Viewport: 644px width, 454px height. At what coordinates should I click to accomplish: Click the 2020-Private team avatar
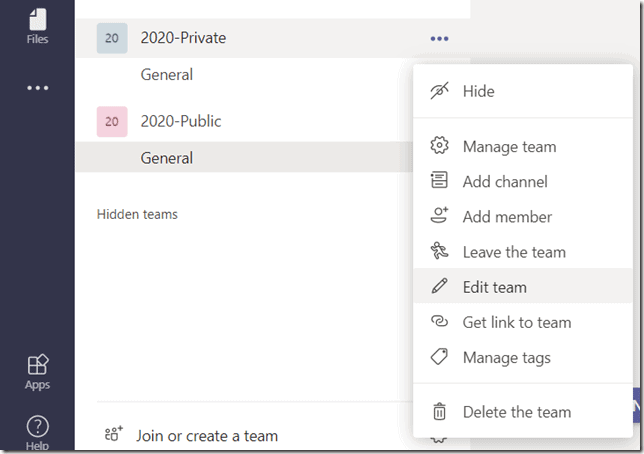click(112, 38)
